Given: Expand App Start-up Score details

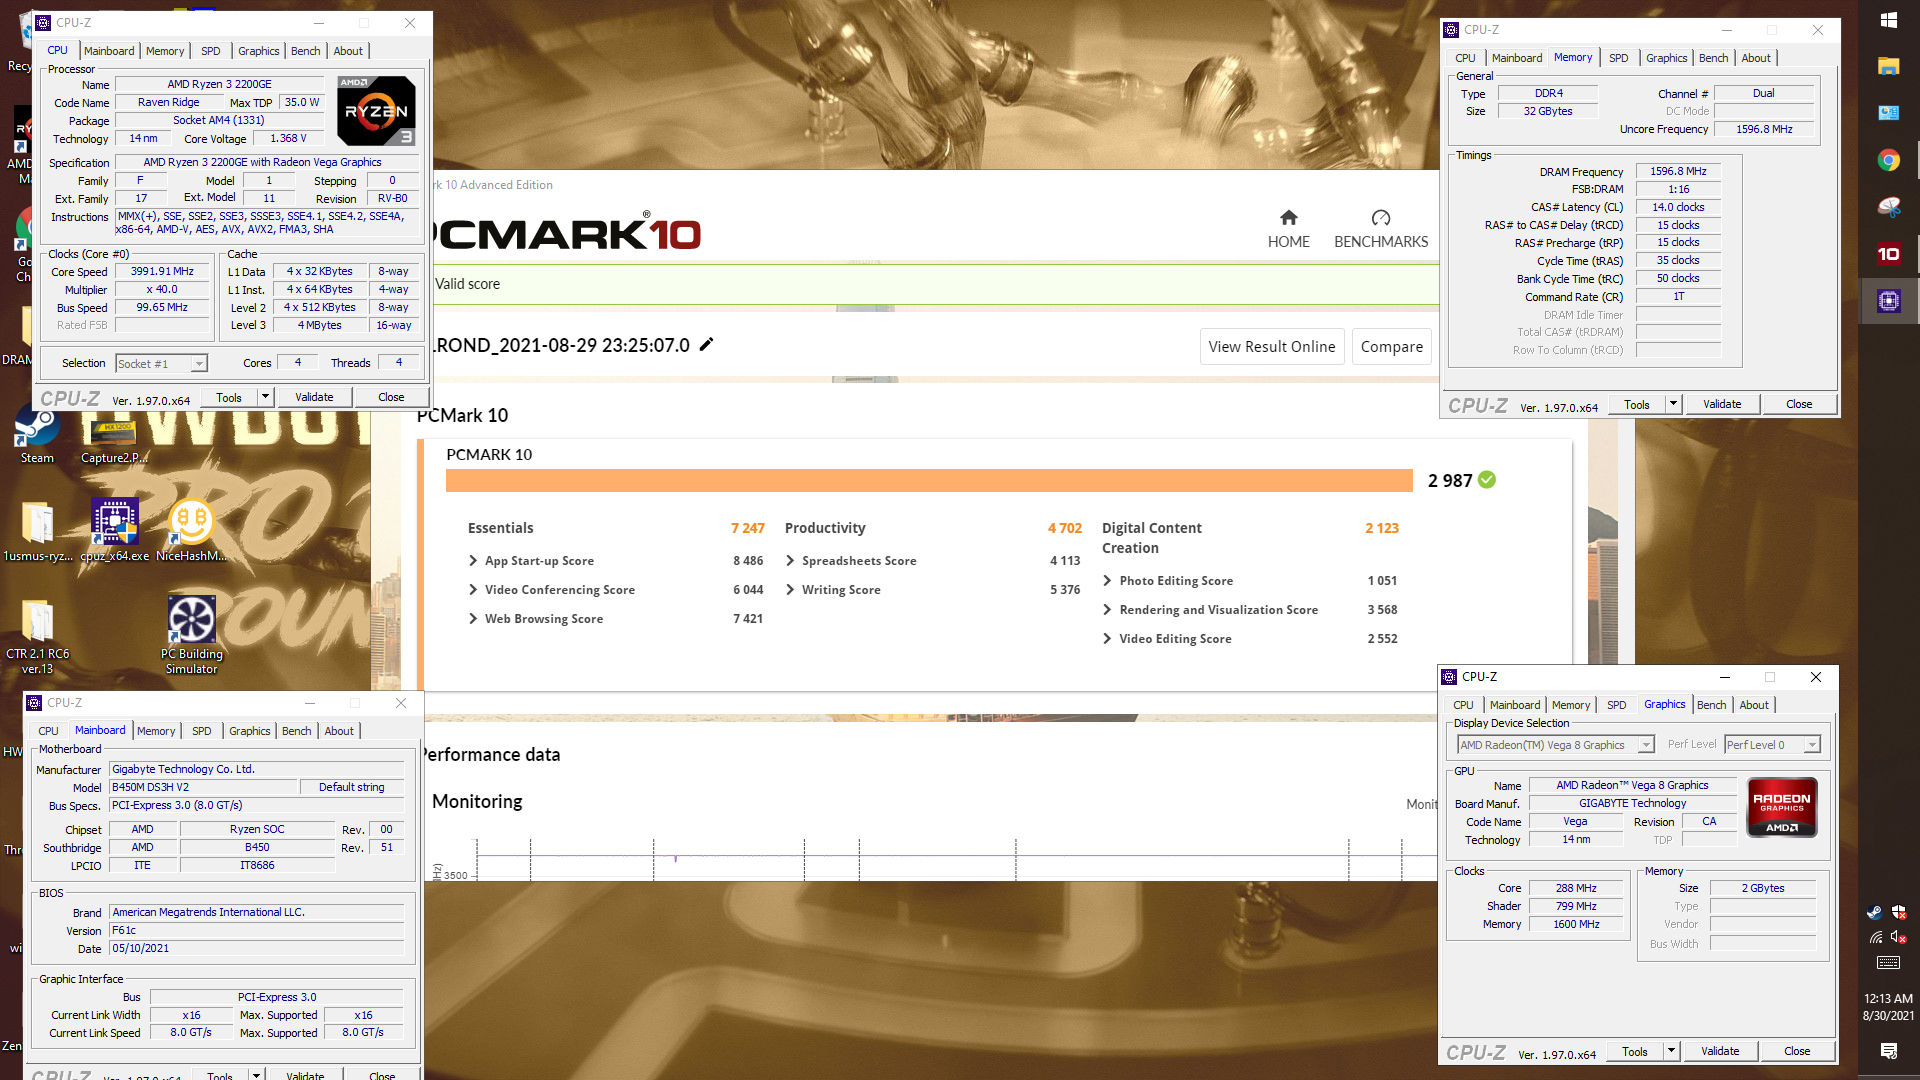Looking at the screenshot, I should [473, 561].
